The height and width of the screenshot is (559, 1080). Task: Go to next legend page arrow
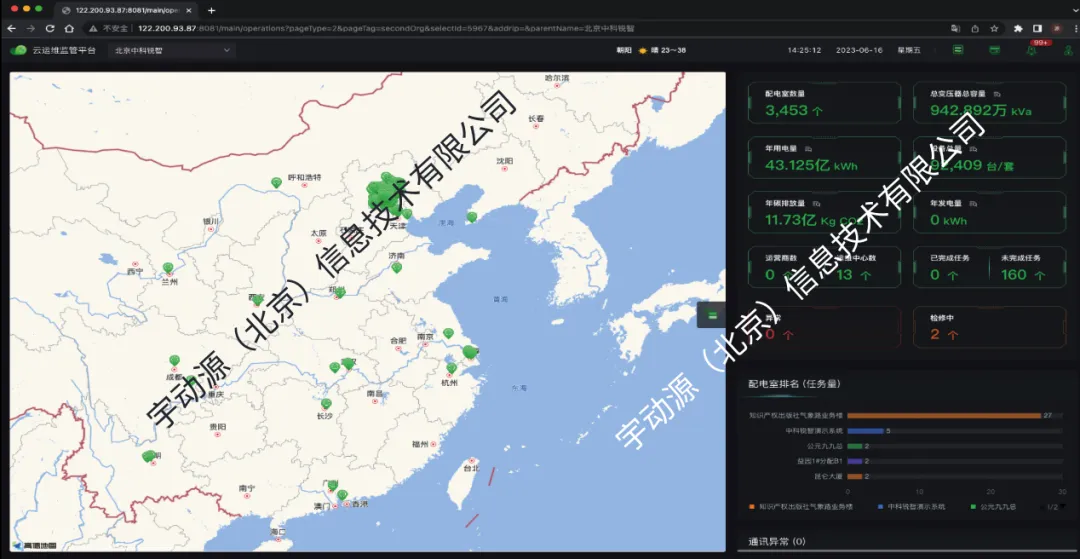pyautogui.click(x=1062, y=507)
